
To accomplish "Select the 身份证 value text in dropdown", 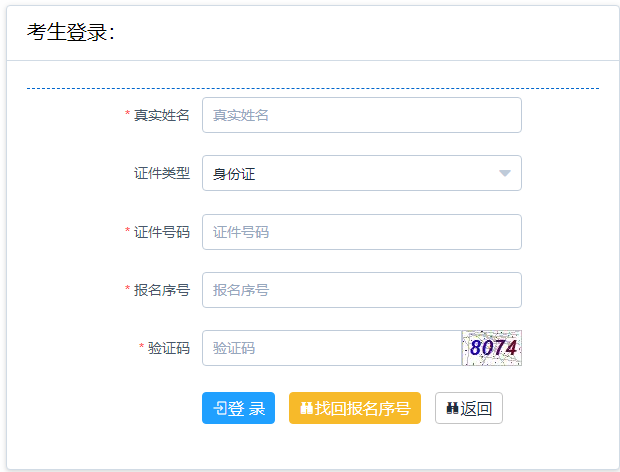I will pyautogui.click(x=234, y=174).
